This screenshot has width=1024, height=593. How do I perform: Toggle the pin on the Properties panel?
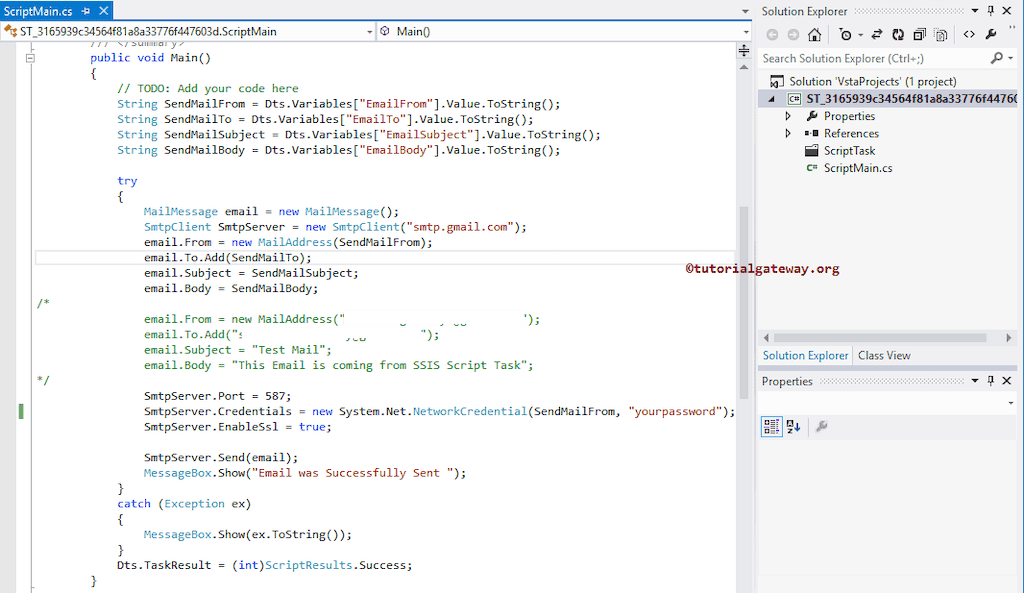pyautogui.click(x=992, y=381)
